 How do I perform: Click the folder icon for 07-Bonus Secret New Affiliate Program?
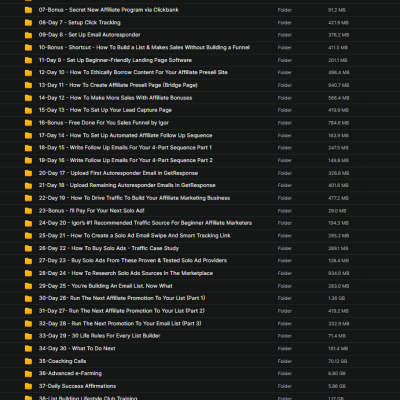click(29, 10)
